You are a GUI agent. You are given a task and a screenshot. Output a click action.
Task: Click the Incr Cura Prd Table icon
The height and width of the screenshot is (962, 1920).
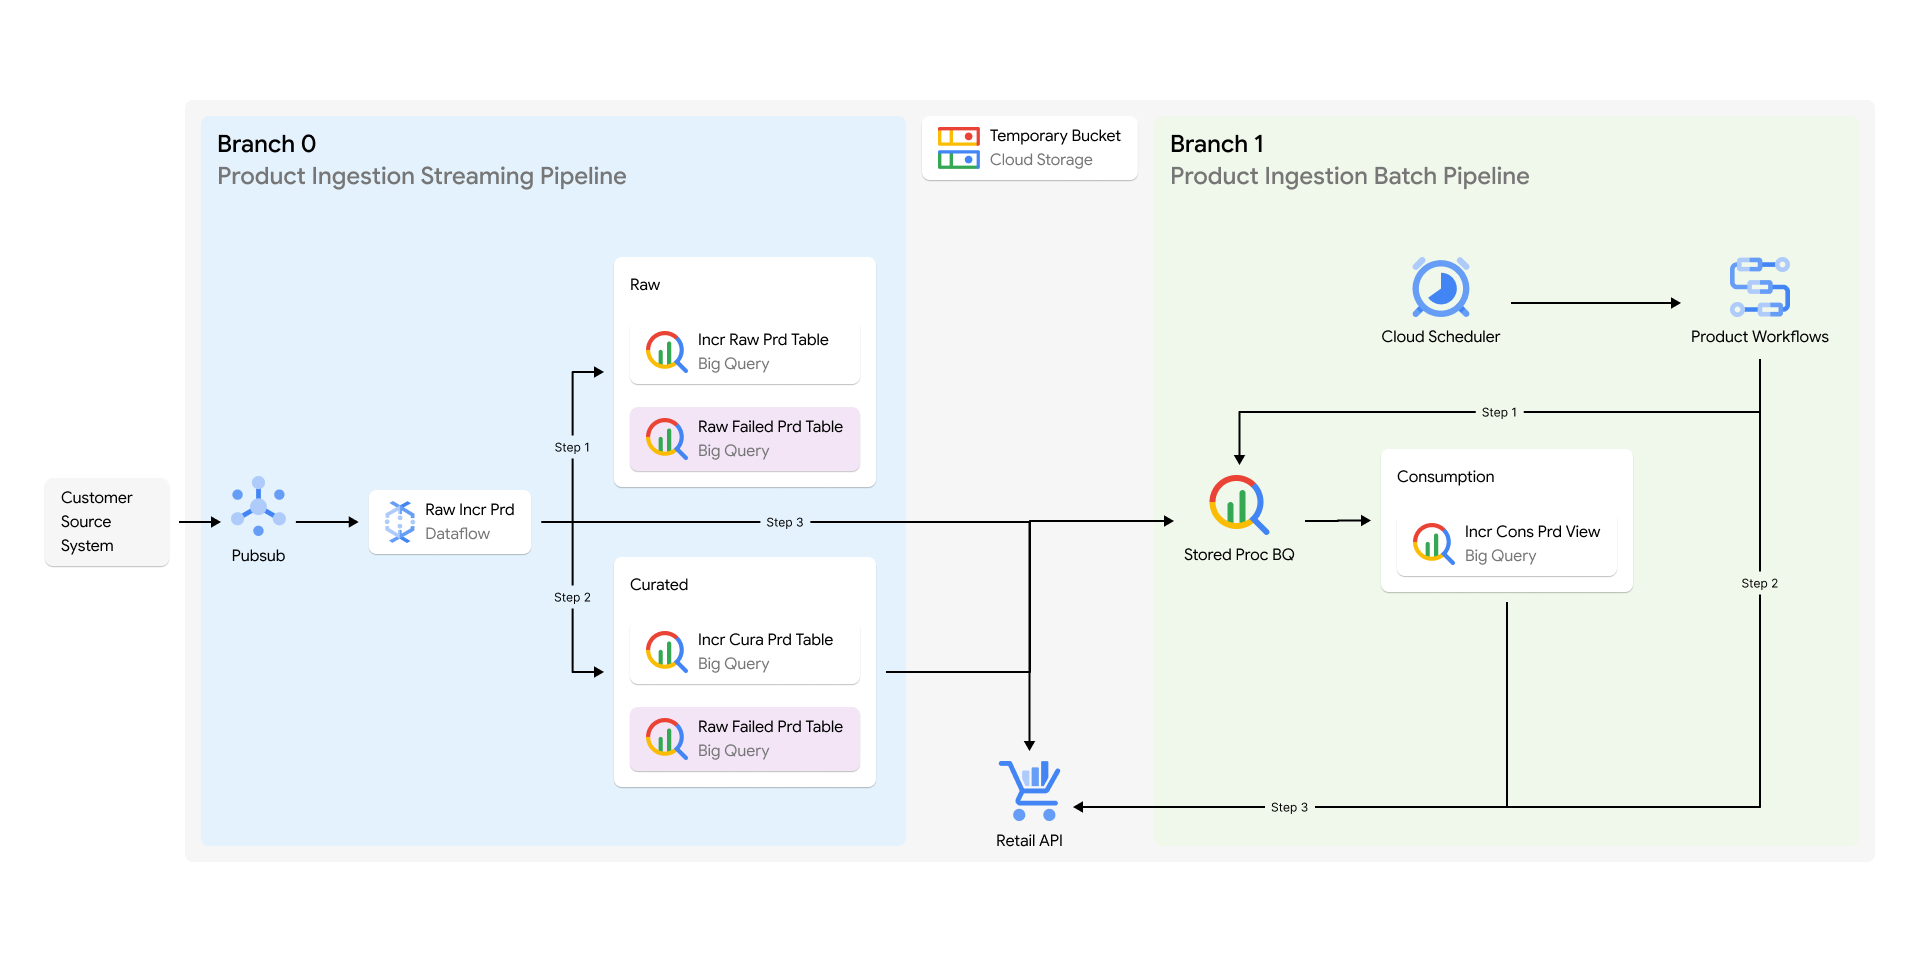tap(664, 651)
